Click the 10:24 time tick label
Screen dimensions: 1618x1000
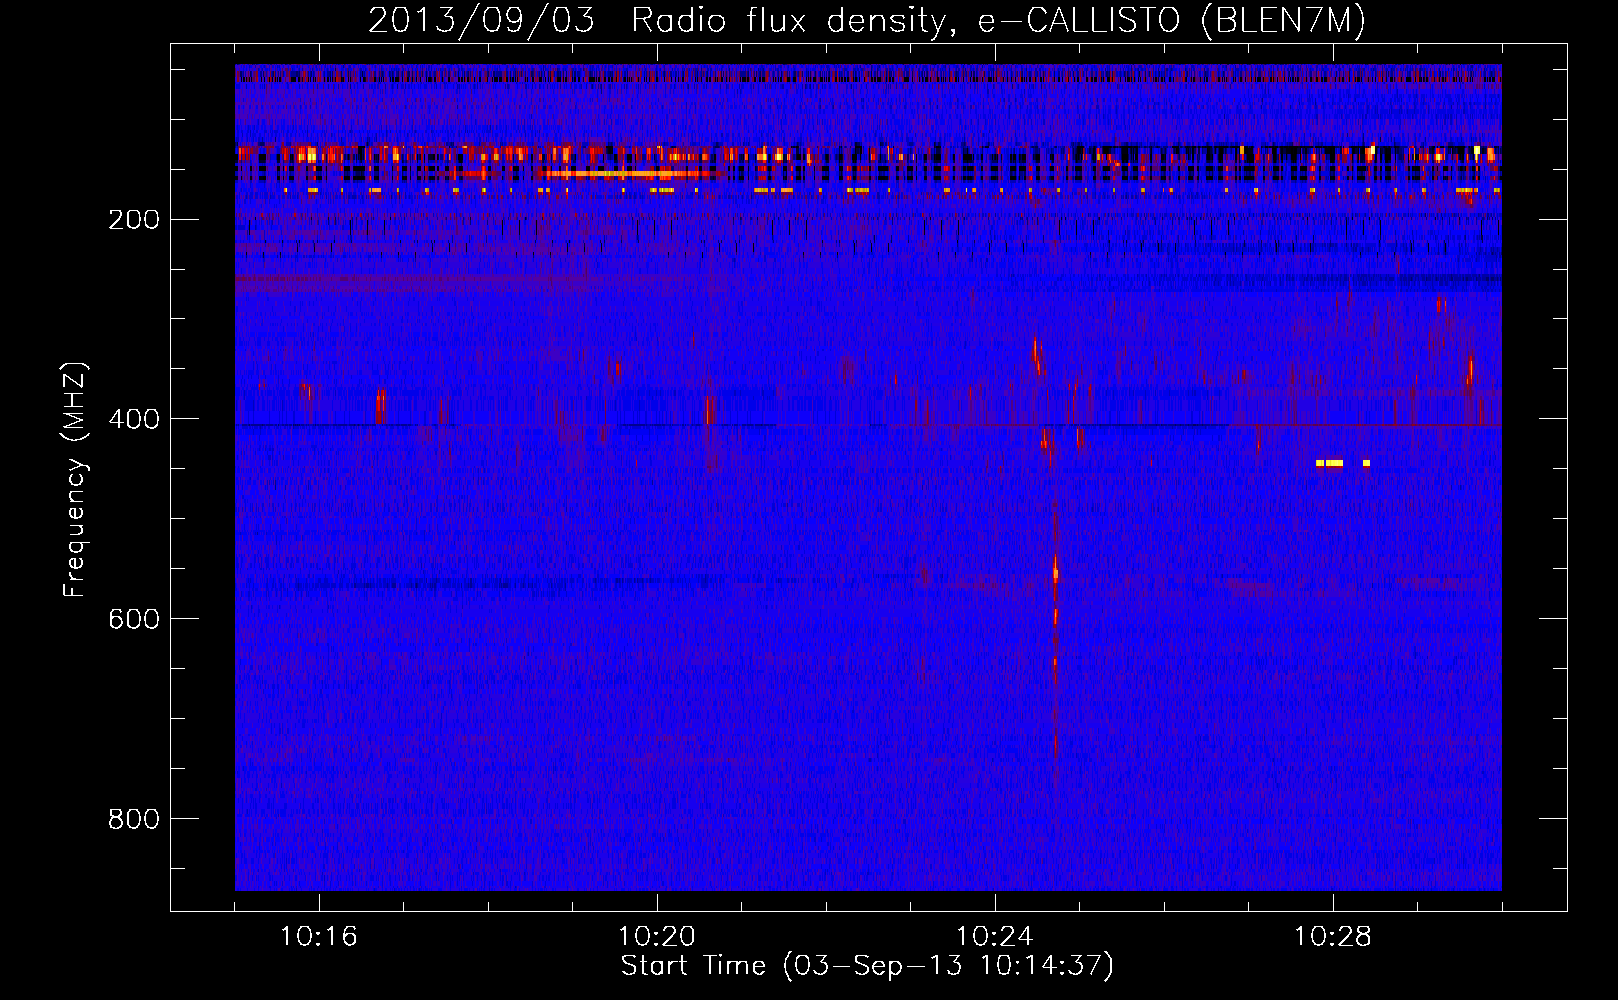[x=995, y=937]
